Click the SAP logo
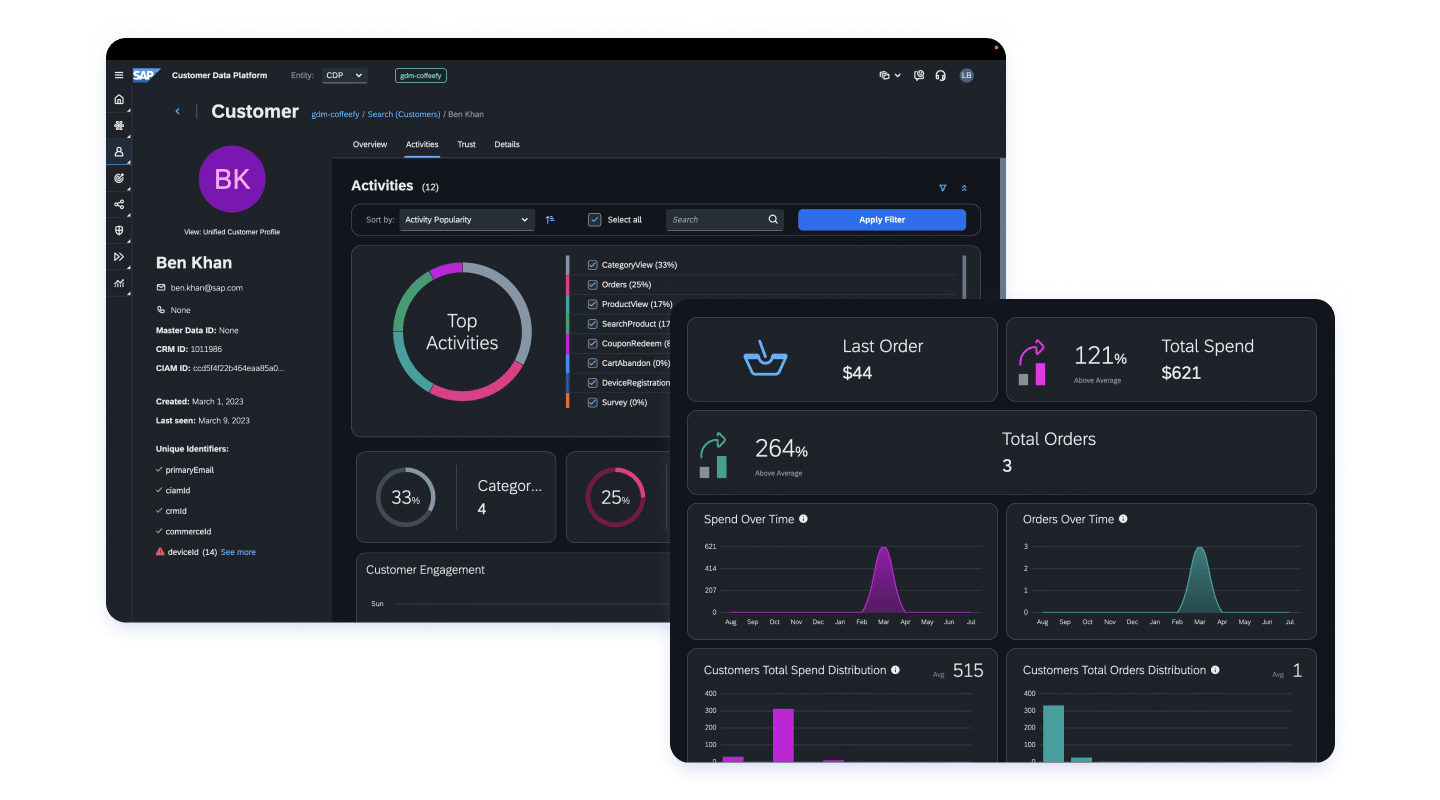Image resolution: width=1440 pixels, height=800 pixels. click(x=146, y=75)
